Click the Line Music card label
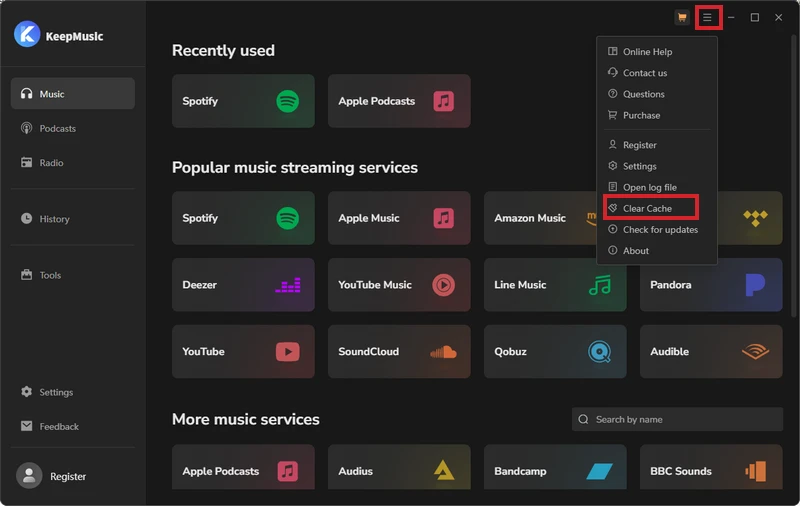Screen dimensions: 800x506 [x=520, y=285]
